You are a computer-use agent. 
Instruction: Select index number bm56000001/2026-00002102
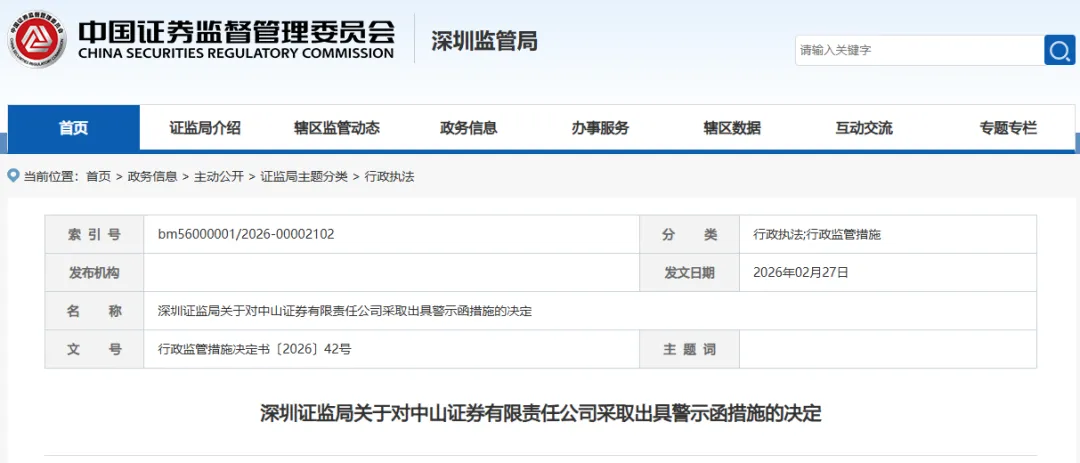click(246, 234)
